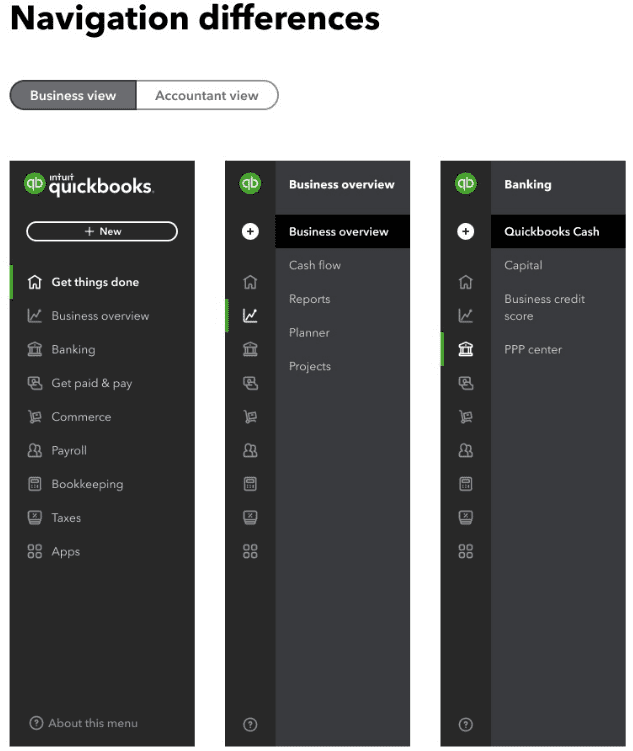This screenshot has height=751, width=633.
Task: Click the people icon beside Payroll
Action: pyautogui.click(x=34, y=450)
